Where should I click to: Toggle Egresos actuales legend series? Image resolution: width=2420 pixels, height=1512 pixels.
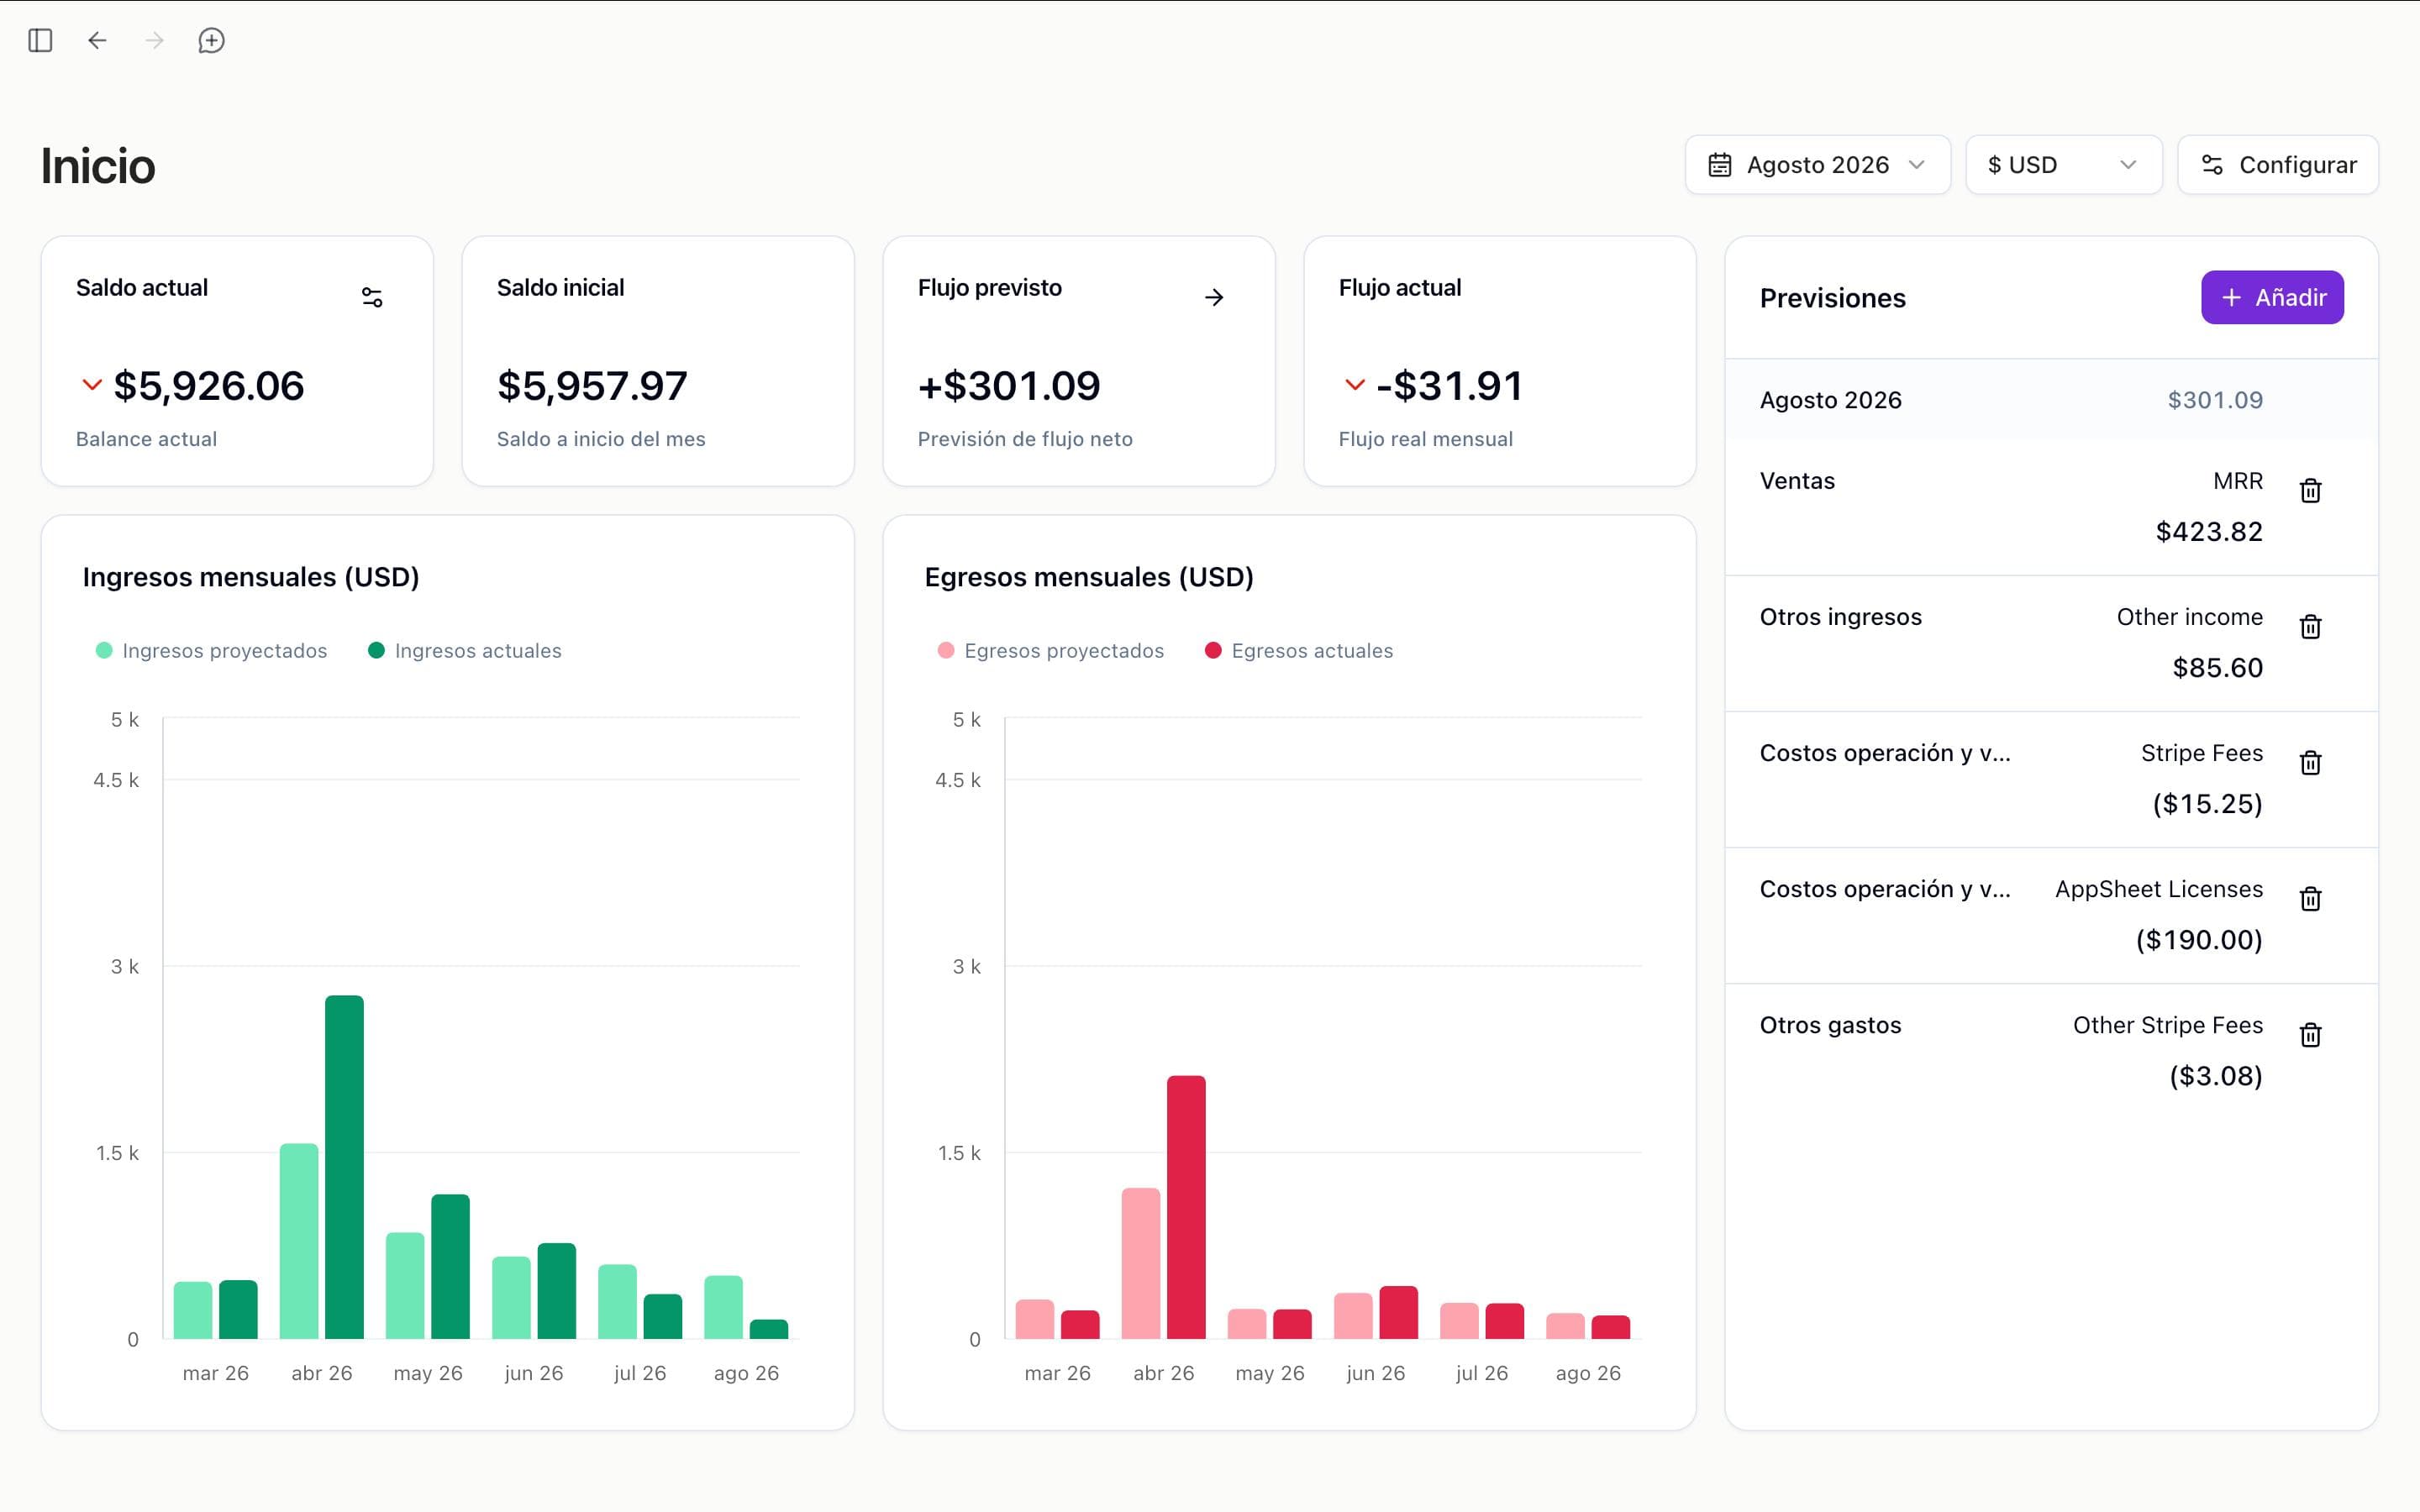click(x=1299, y=651)
